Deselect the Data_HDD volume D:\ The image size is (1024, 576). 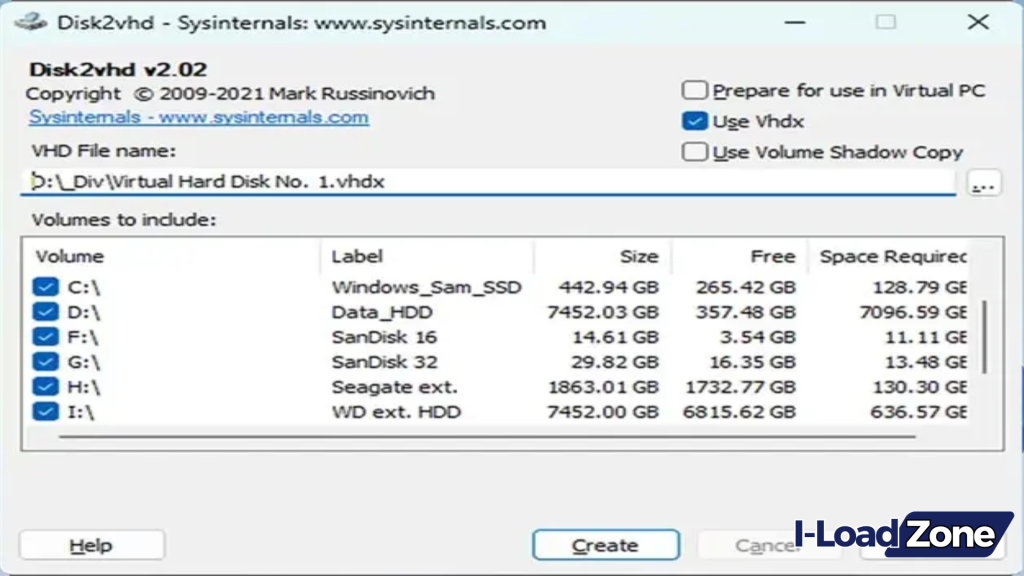pyautogui.click(x=45, y=311)
